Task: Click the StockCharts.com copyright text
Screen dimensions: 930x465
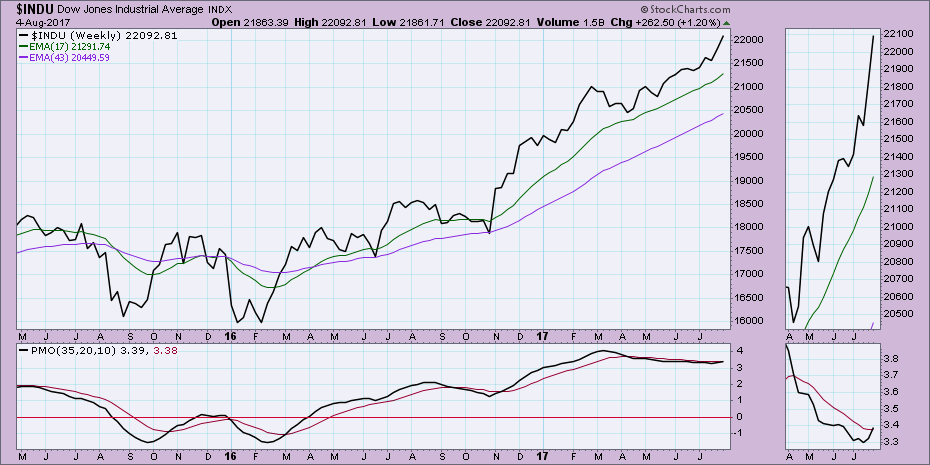Action: (x=685, y=9)
